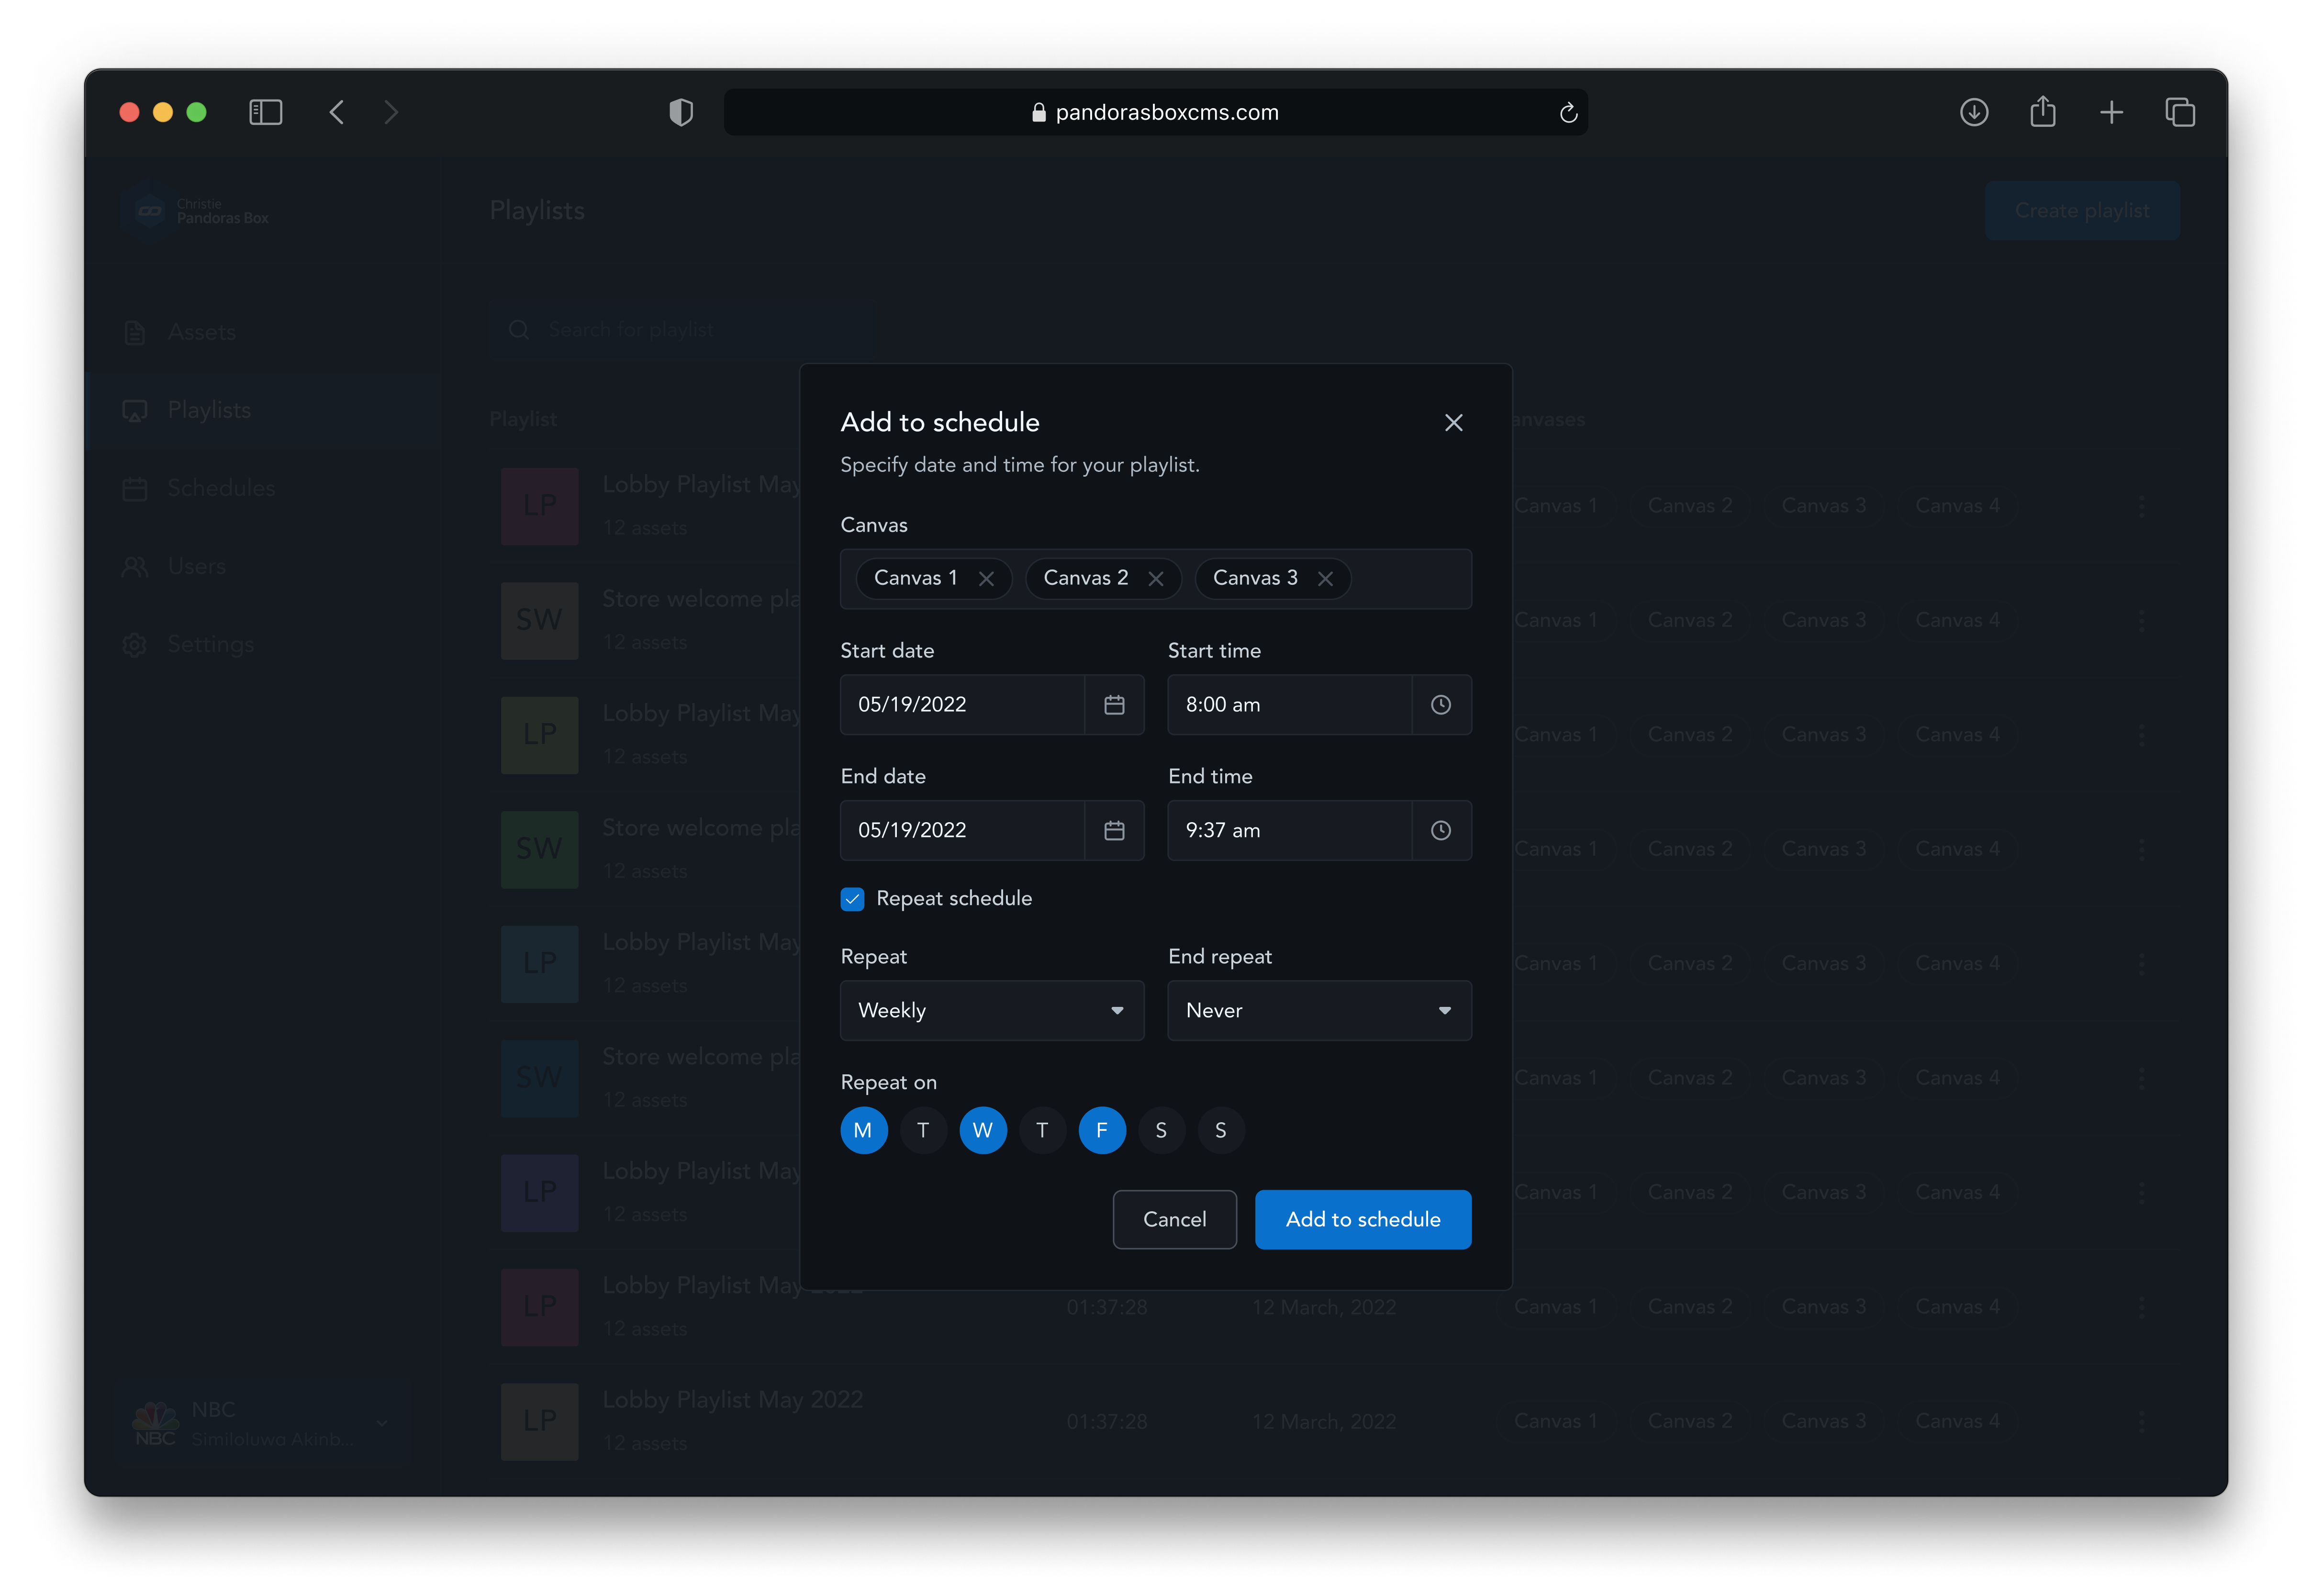
Task: Click the Safari share icon
Action: pos(2042,112)
